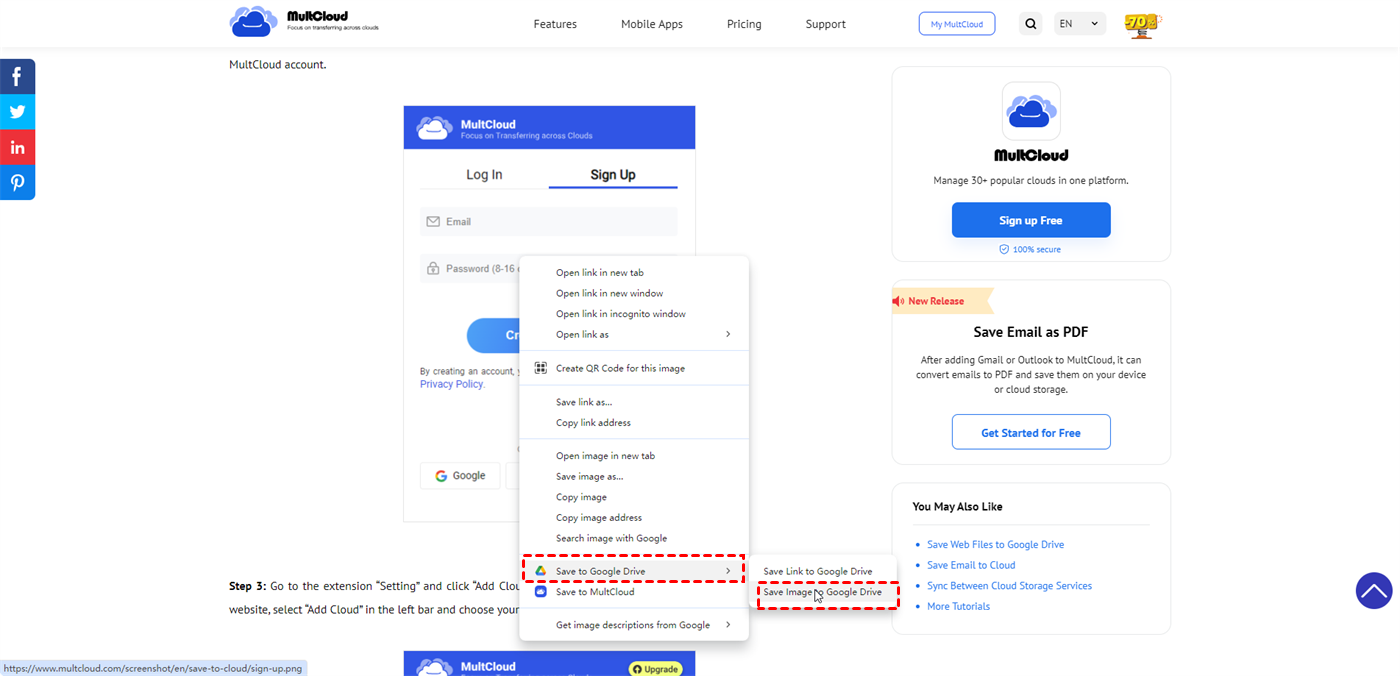Expand 'Open link as' submenu arrow
1400x676 pixels.
[x=728, y=334]
